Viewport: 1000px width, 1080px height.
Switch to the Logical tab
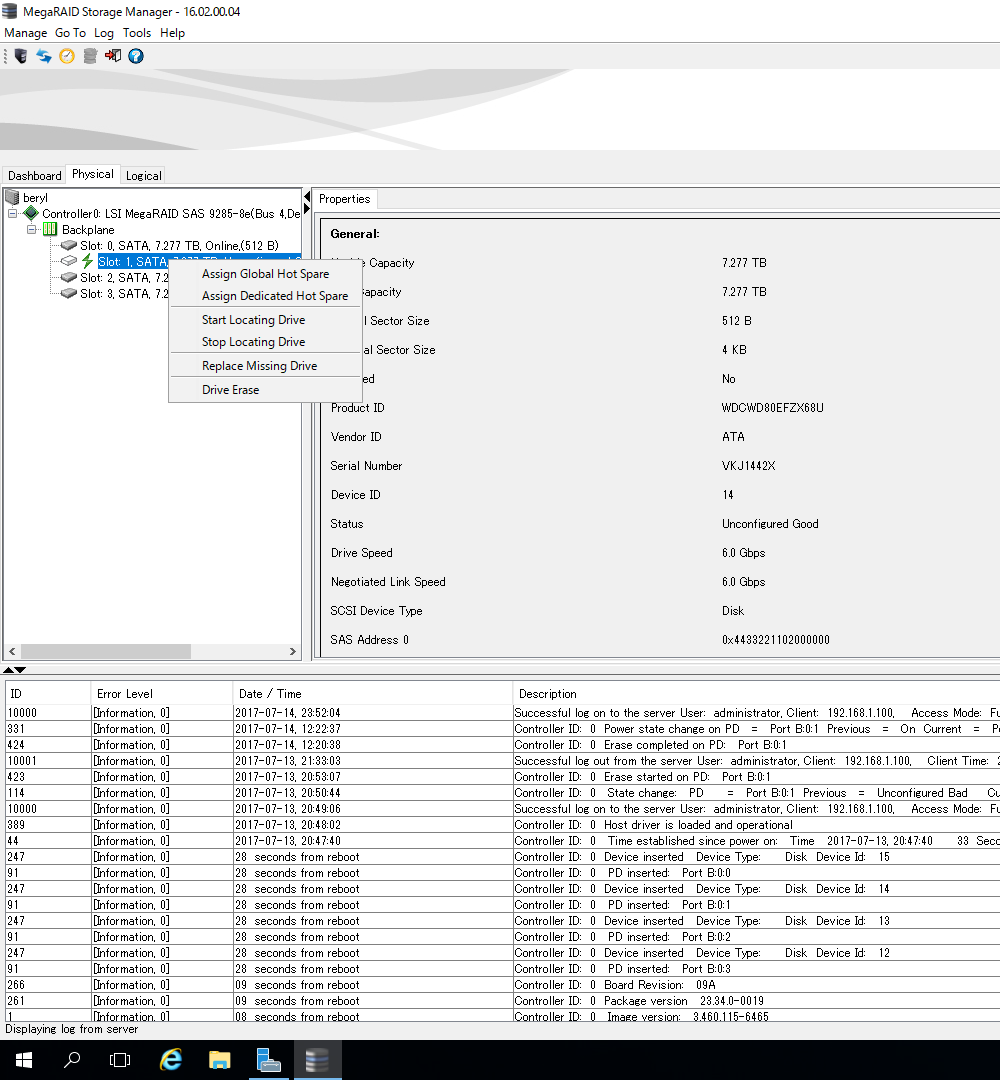click(x=143, y=176)
